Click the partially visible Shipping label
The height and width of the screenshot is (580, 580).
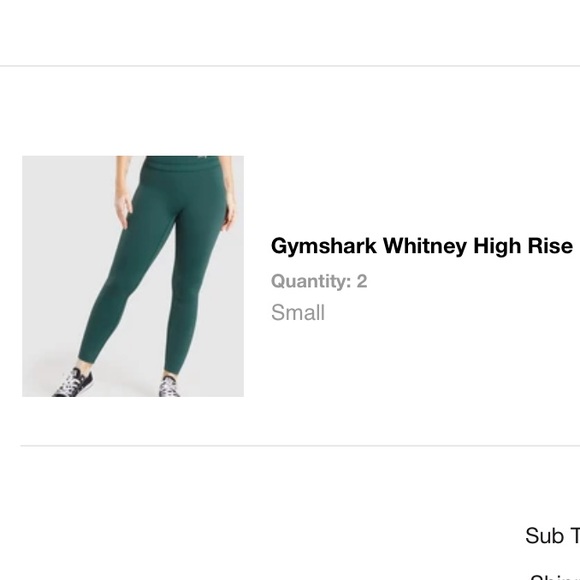tap(555, 577)
